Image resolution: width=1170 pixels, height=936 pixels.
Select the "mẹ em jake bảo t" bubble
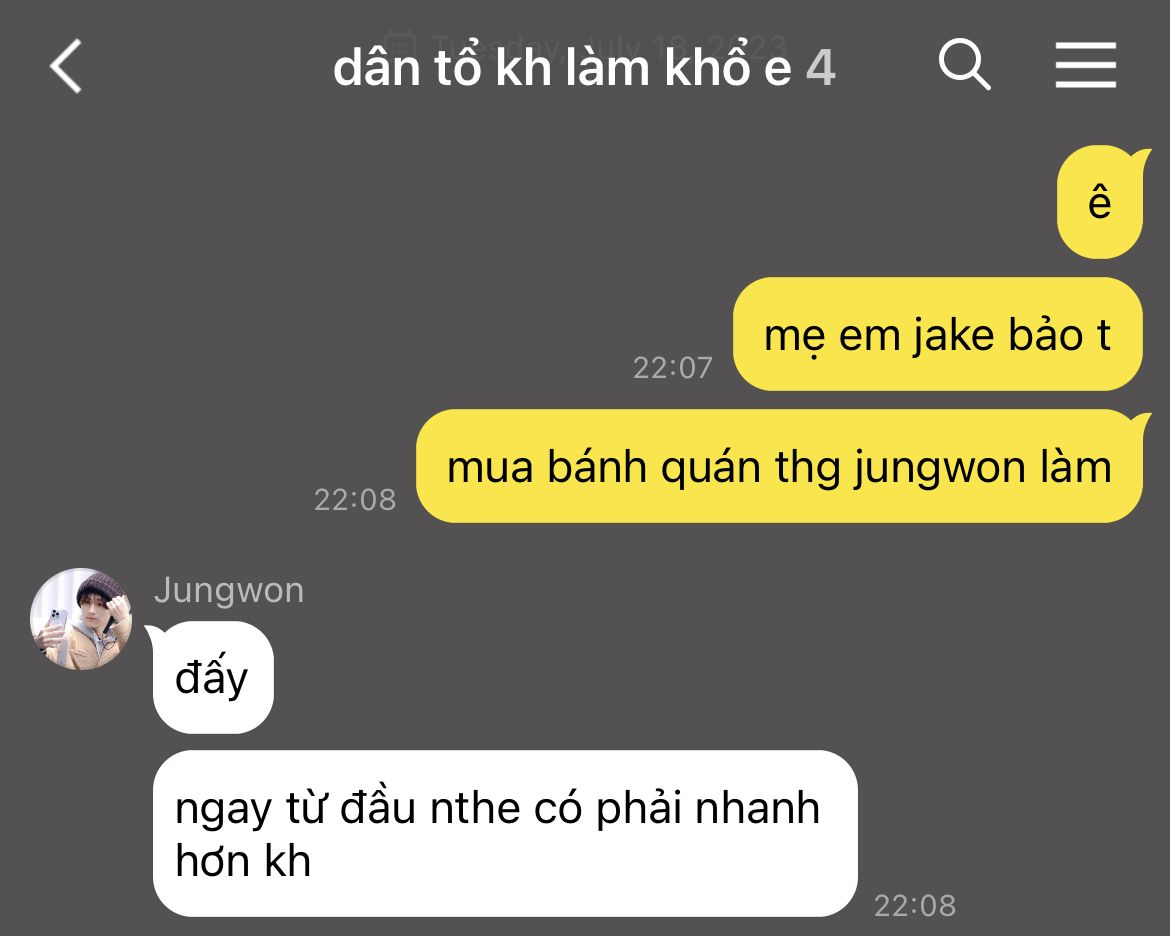coord(937,334)
